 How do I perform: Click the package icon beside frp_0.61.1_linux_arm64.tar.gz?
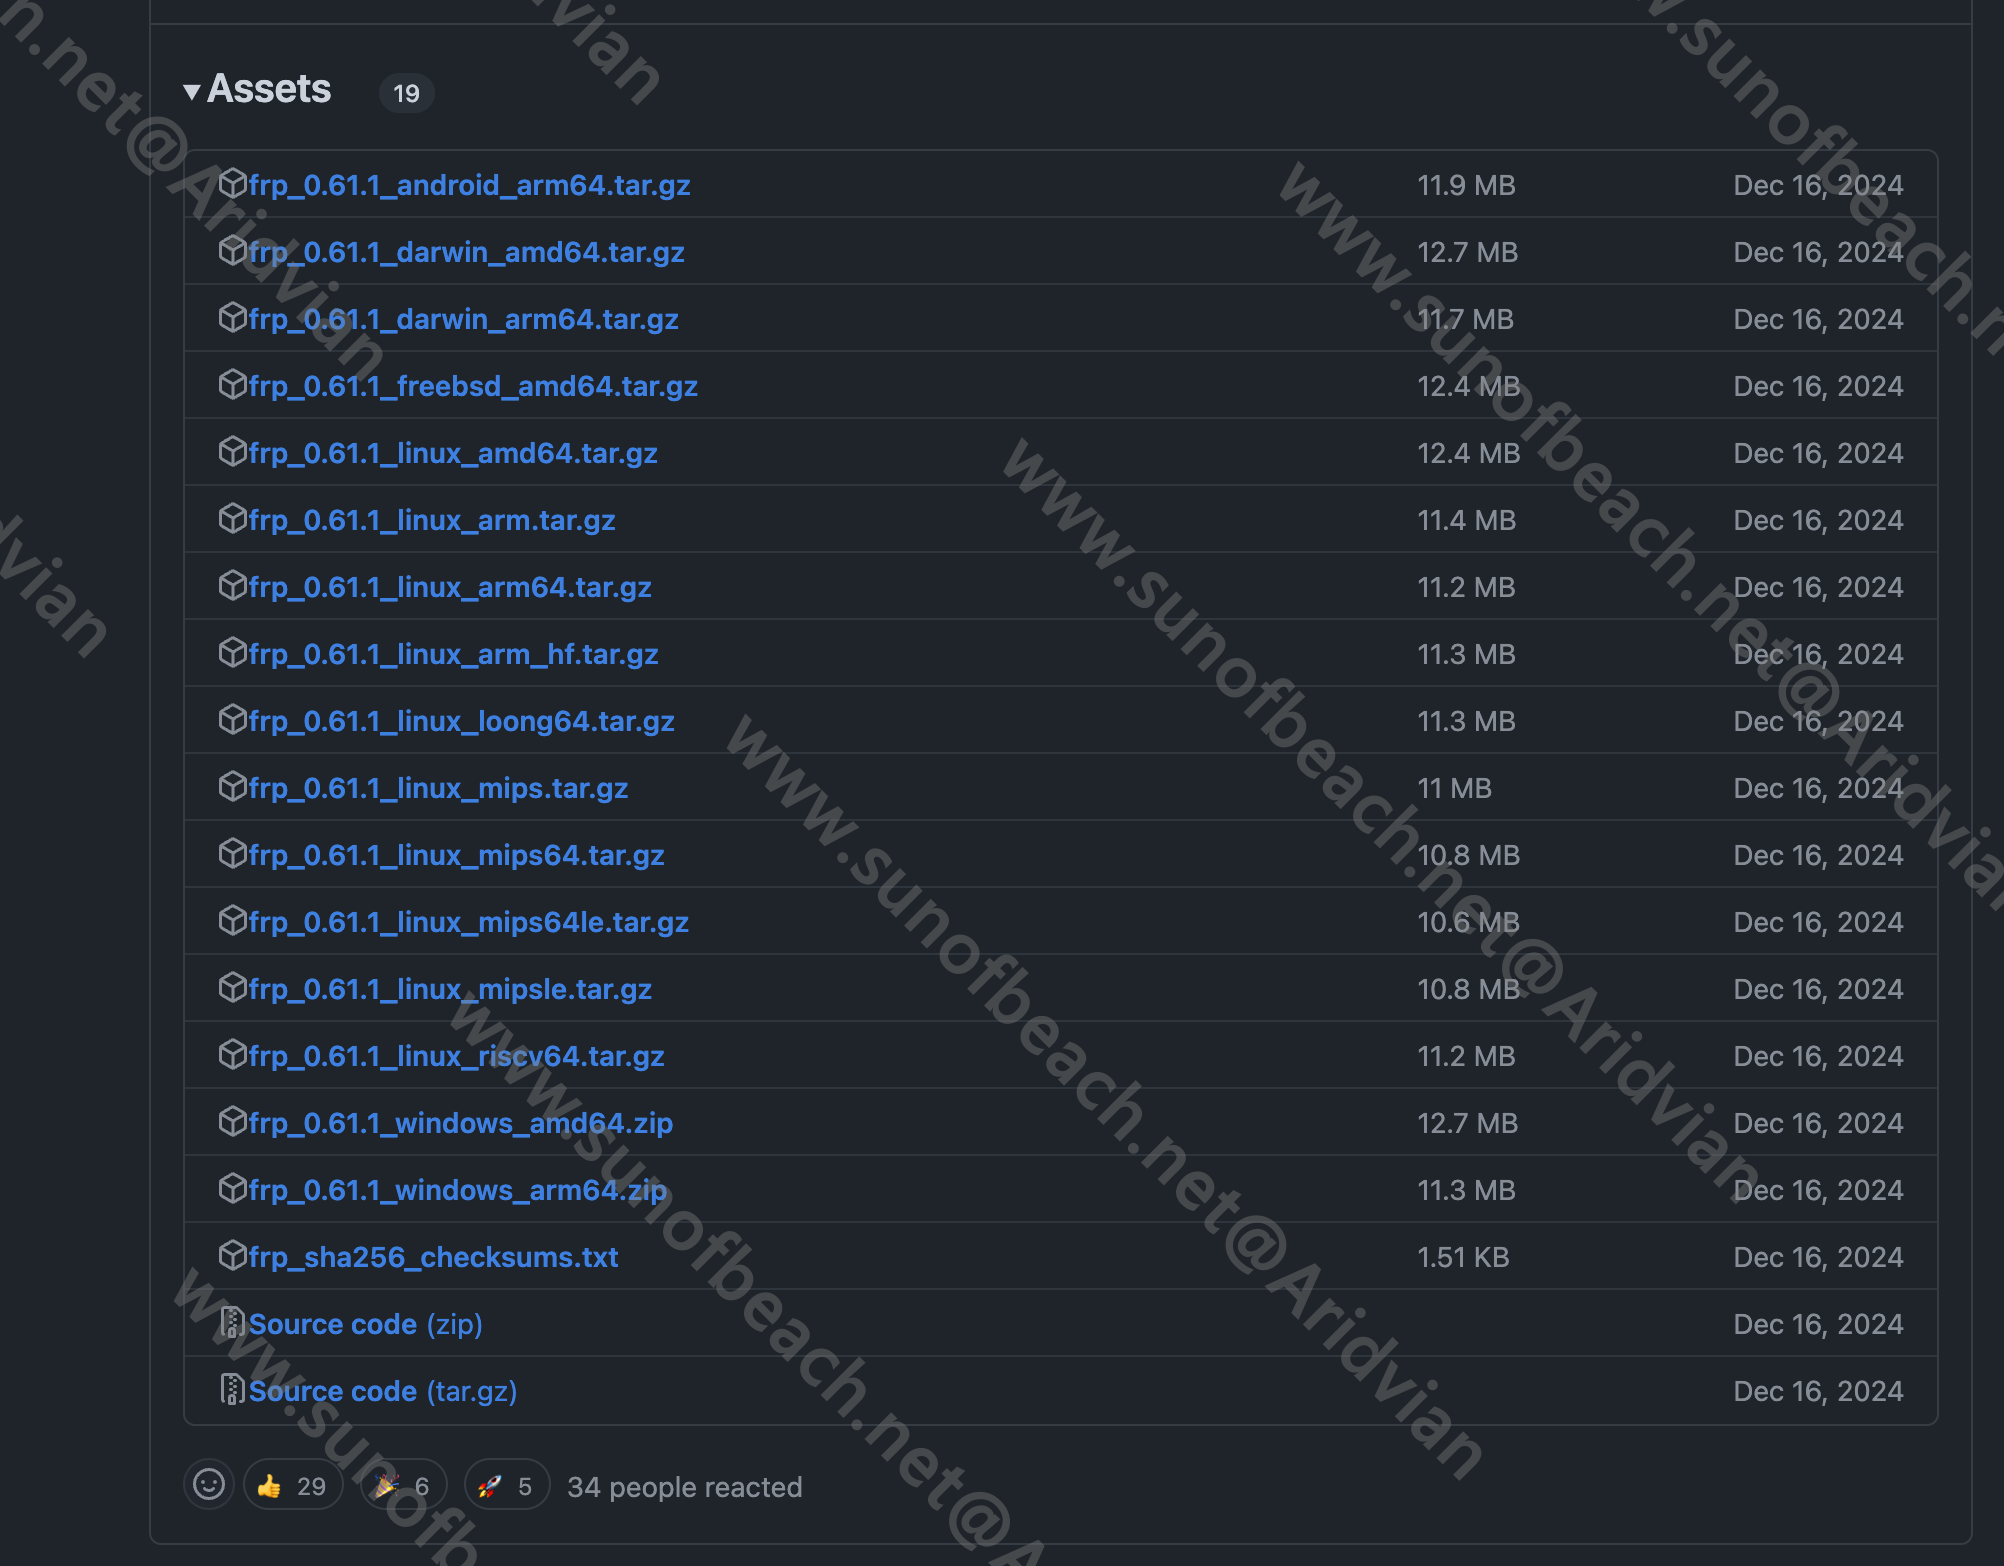click(232, 585)
